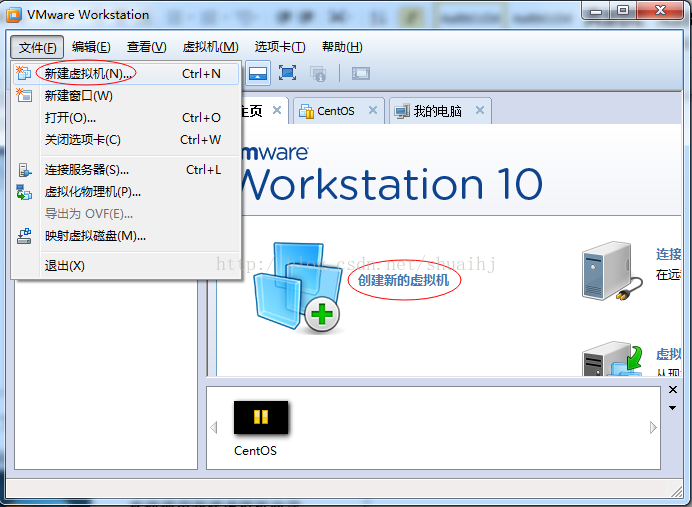Close the CentOS tab
Viewport: 692px width, 507px height.
tap(373, 110)
